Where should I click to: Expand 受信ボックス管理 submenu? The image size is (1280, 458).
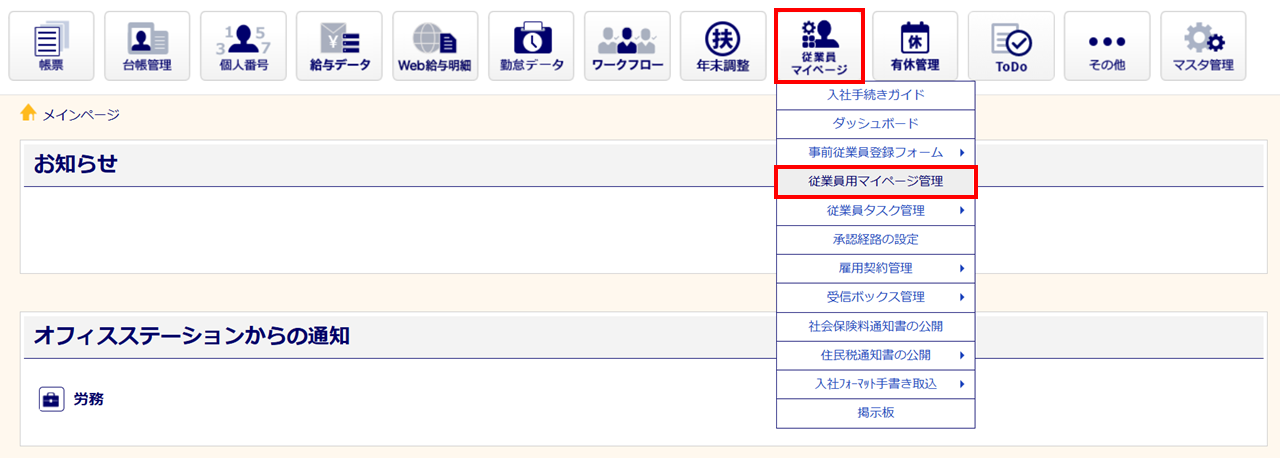coord(876,297)
